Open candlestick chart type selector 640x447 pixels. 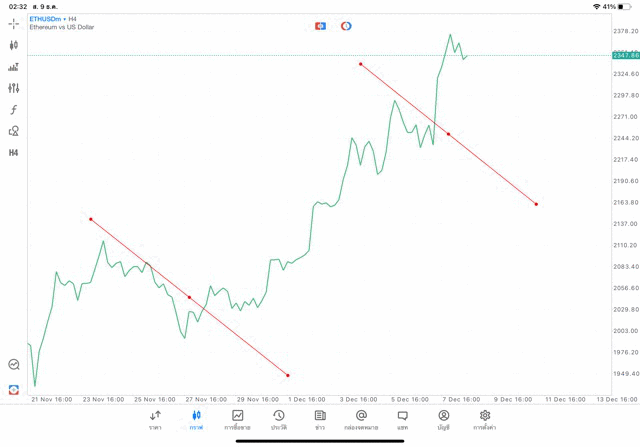tap(14, 45)
